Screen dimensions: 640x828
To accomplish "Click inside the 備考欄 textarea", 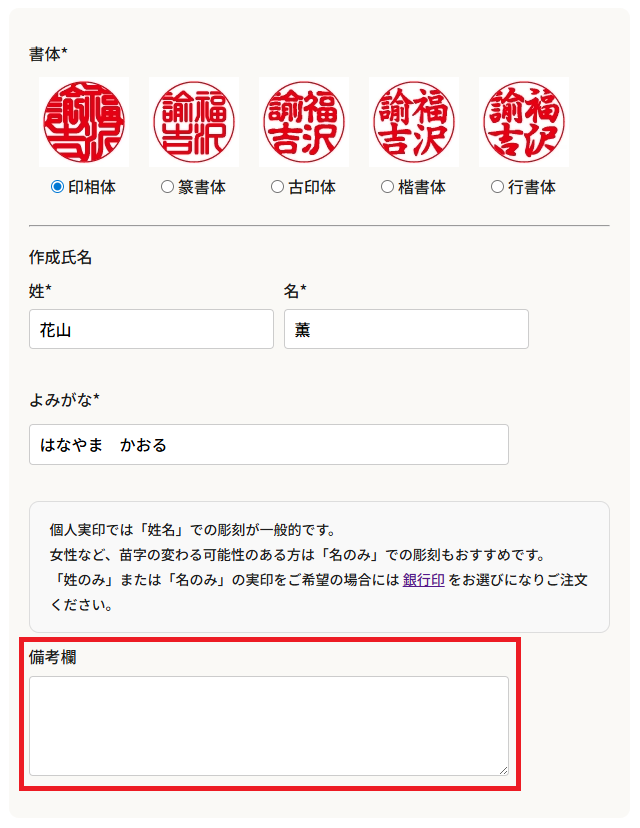I will click(x=268, y=725).
